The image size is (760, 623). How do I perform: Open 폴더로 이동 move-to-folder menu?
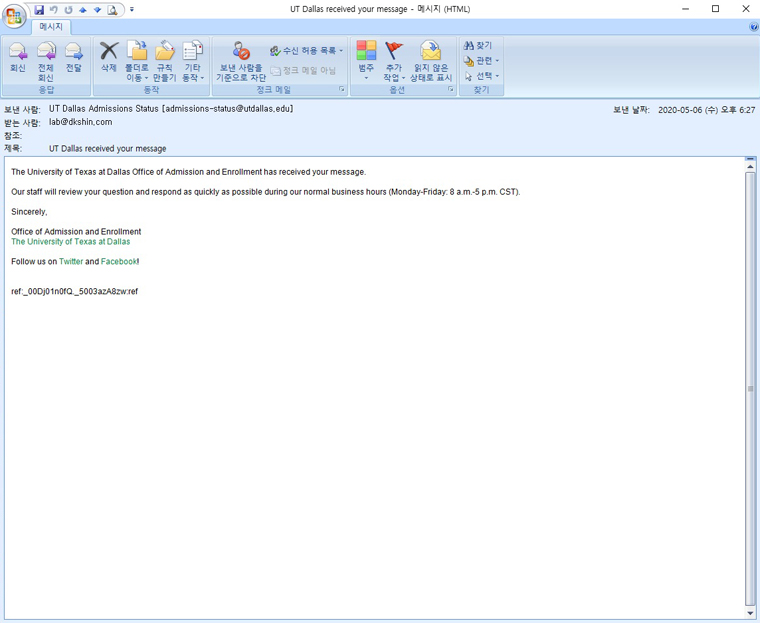click(137, 61)
